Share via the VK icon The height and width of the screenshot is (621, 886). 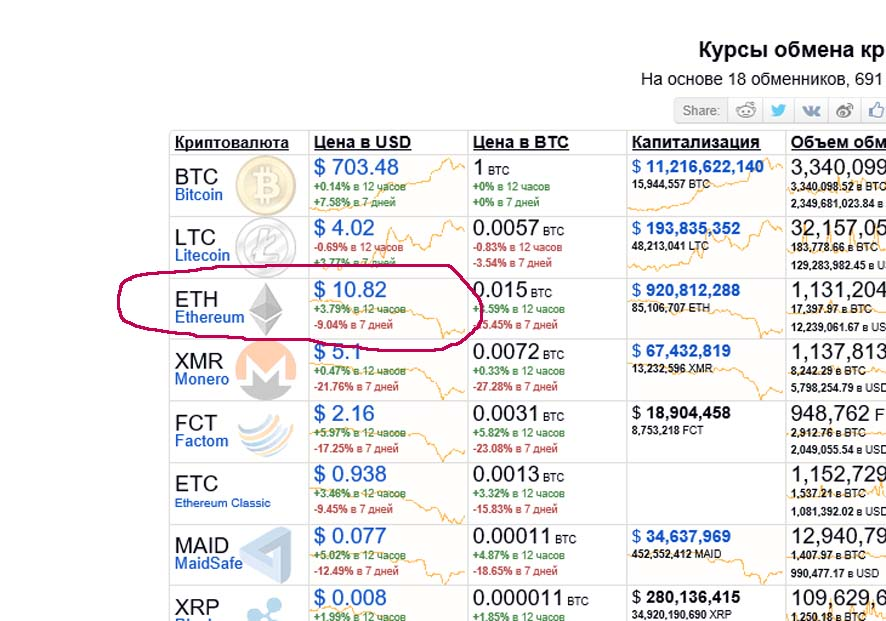(810, 110)
